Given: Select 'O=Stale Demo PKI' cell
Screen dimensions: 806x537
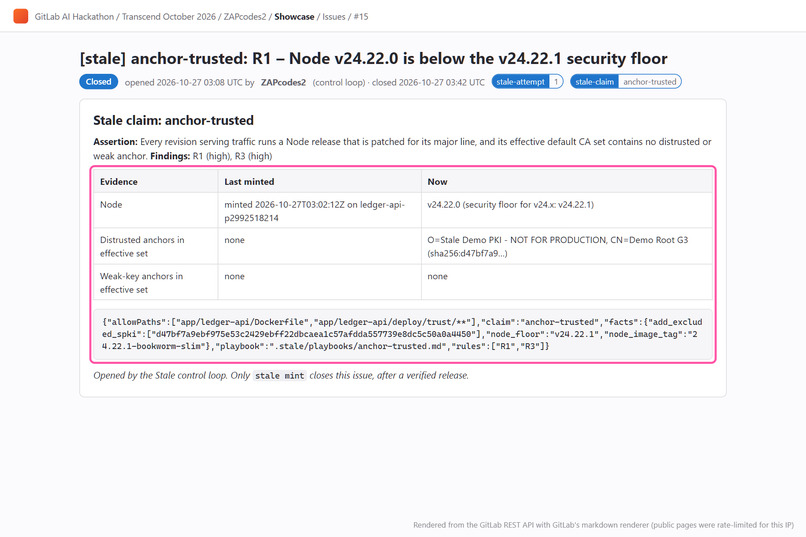Looking at the screenshot, I should pyautogui.click(x=566, y=246).
